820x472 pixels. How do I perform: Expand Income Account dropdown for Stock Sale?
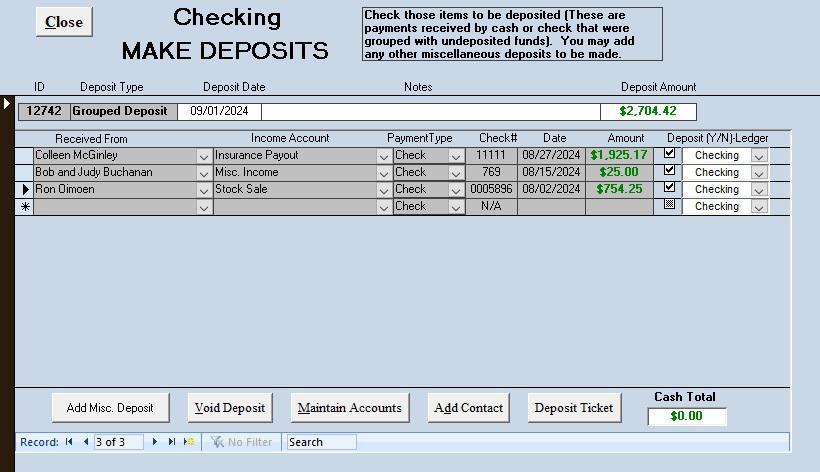tap(383, 190)
